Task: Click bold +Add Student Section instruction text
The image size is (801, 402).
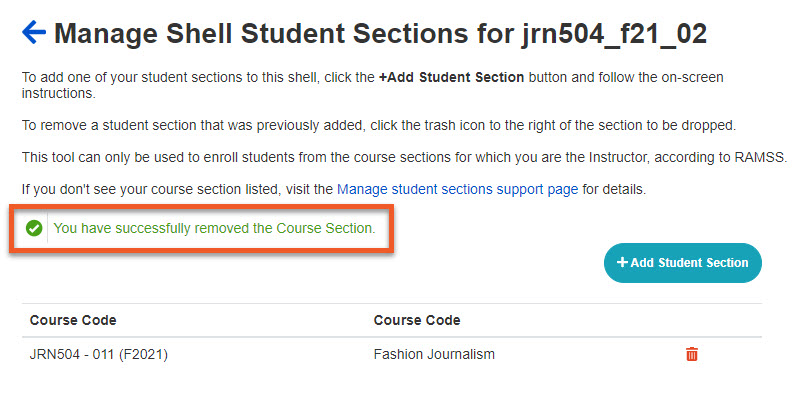Action: tap(451, 77)
